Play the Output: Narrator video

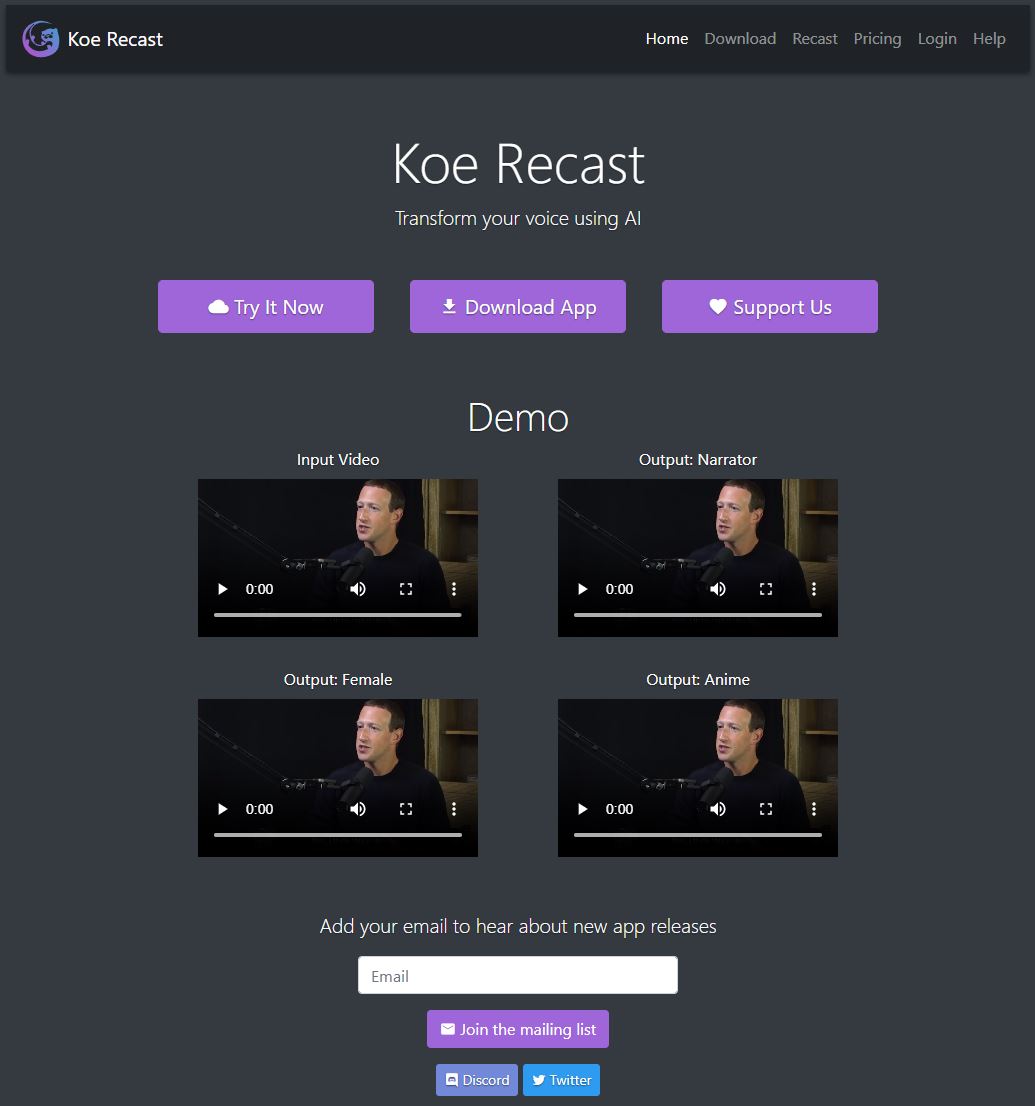(x=582, y=589)
